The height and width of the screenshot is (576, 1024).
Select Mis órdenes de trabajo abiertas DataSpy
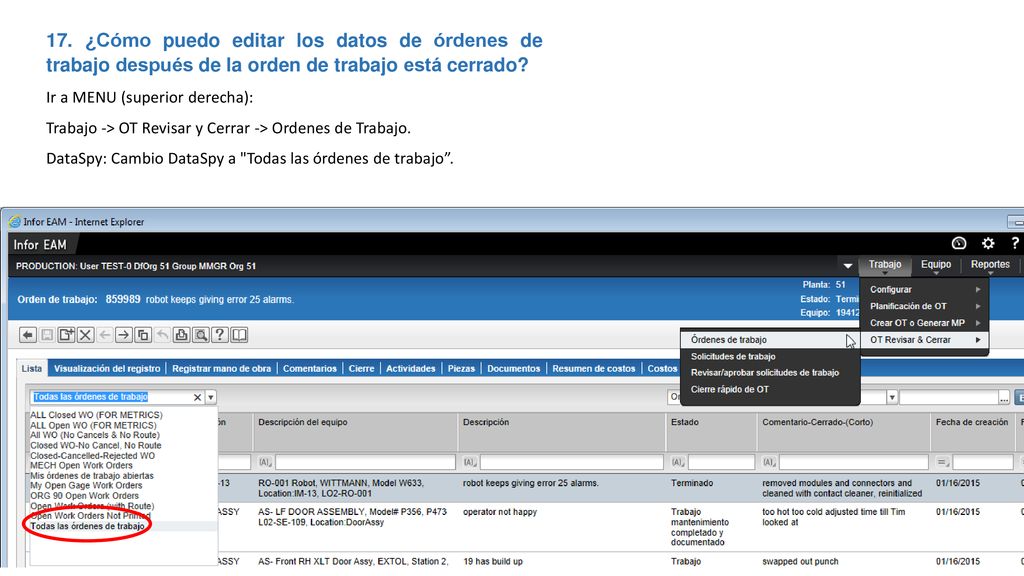(92, 476)
